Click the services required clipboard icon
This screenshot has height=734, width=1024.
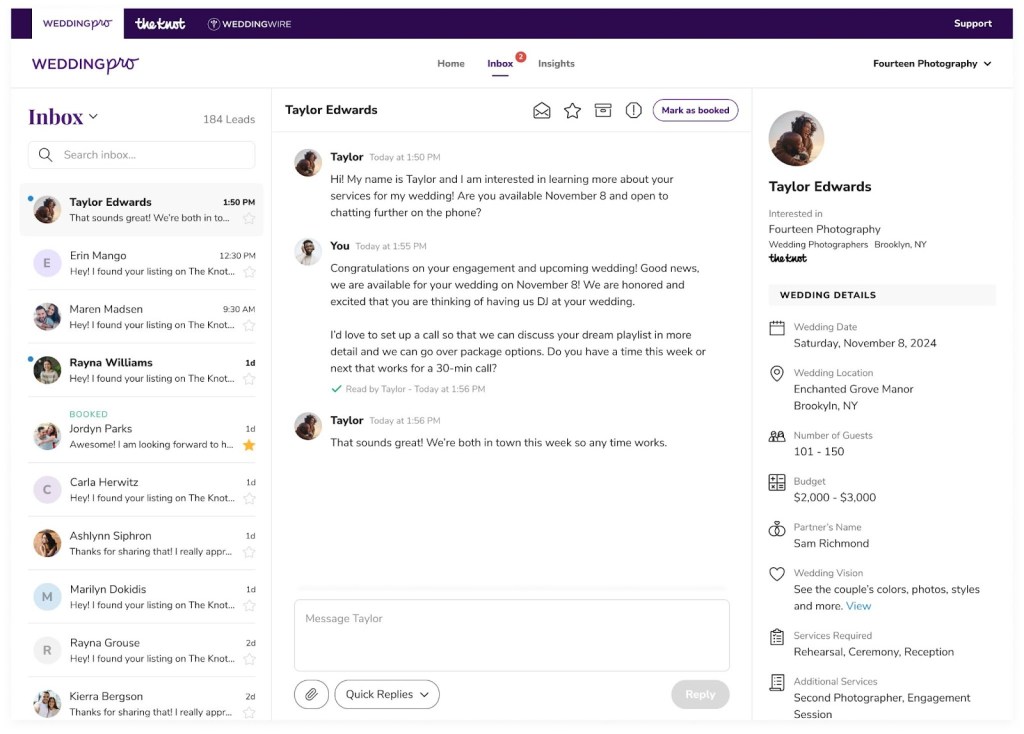[x=776, y=637]
